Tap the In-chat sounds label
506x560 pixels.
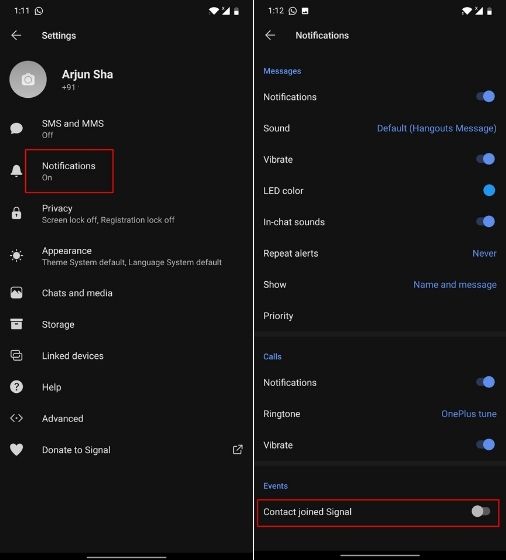pos(294,222)
